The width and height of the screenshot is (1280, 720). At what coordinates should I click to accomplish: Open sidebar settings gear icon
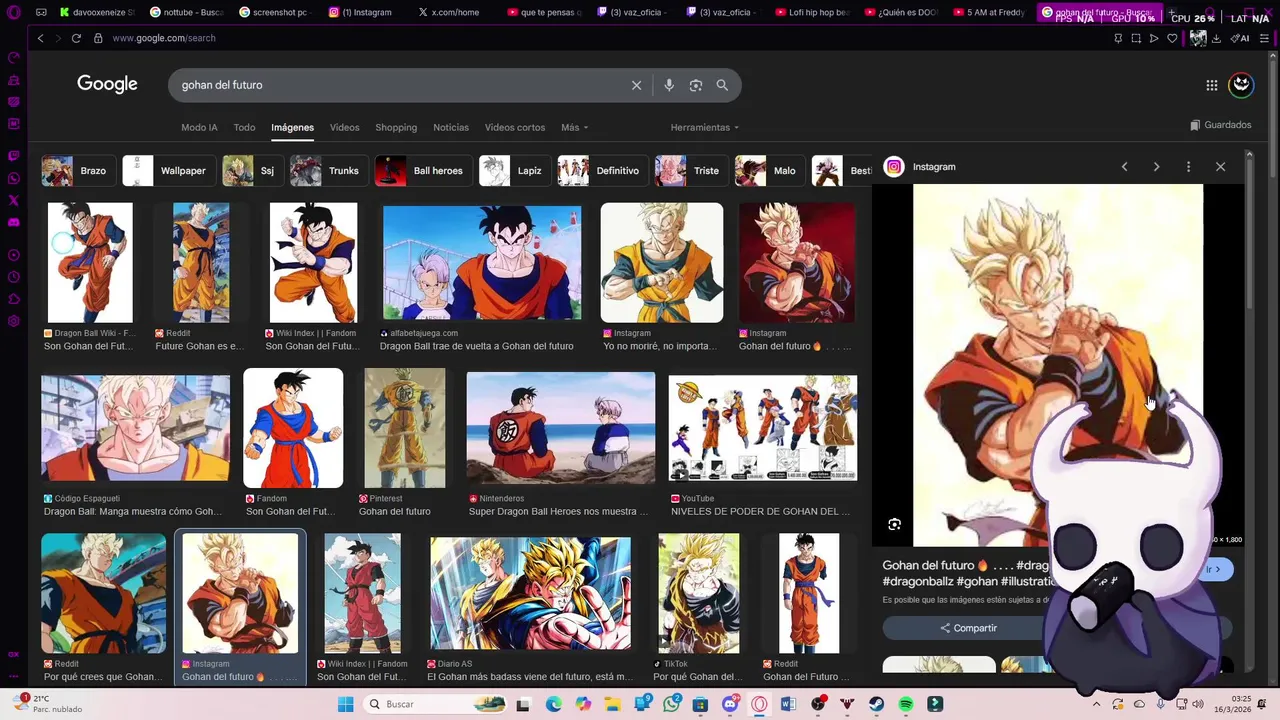[14, 321]
